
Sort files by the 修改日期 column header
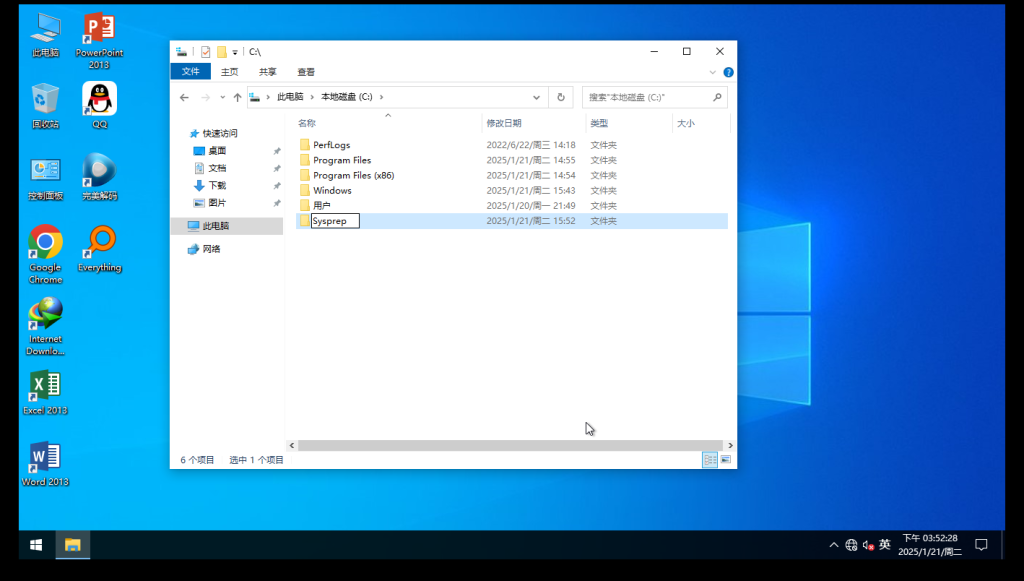click(x=503, y=123)
